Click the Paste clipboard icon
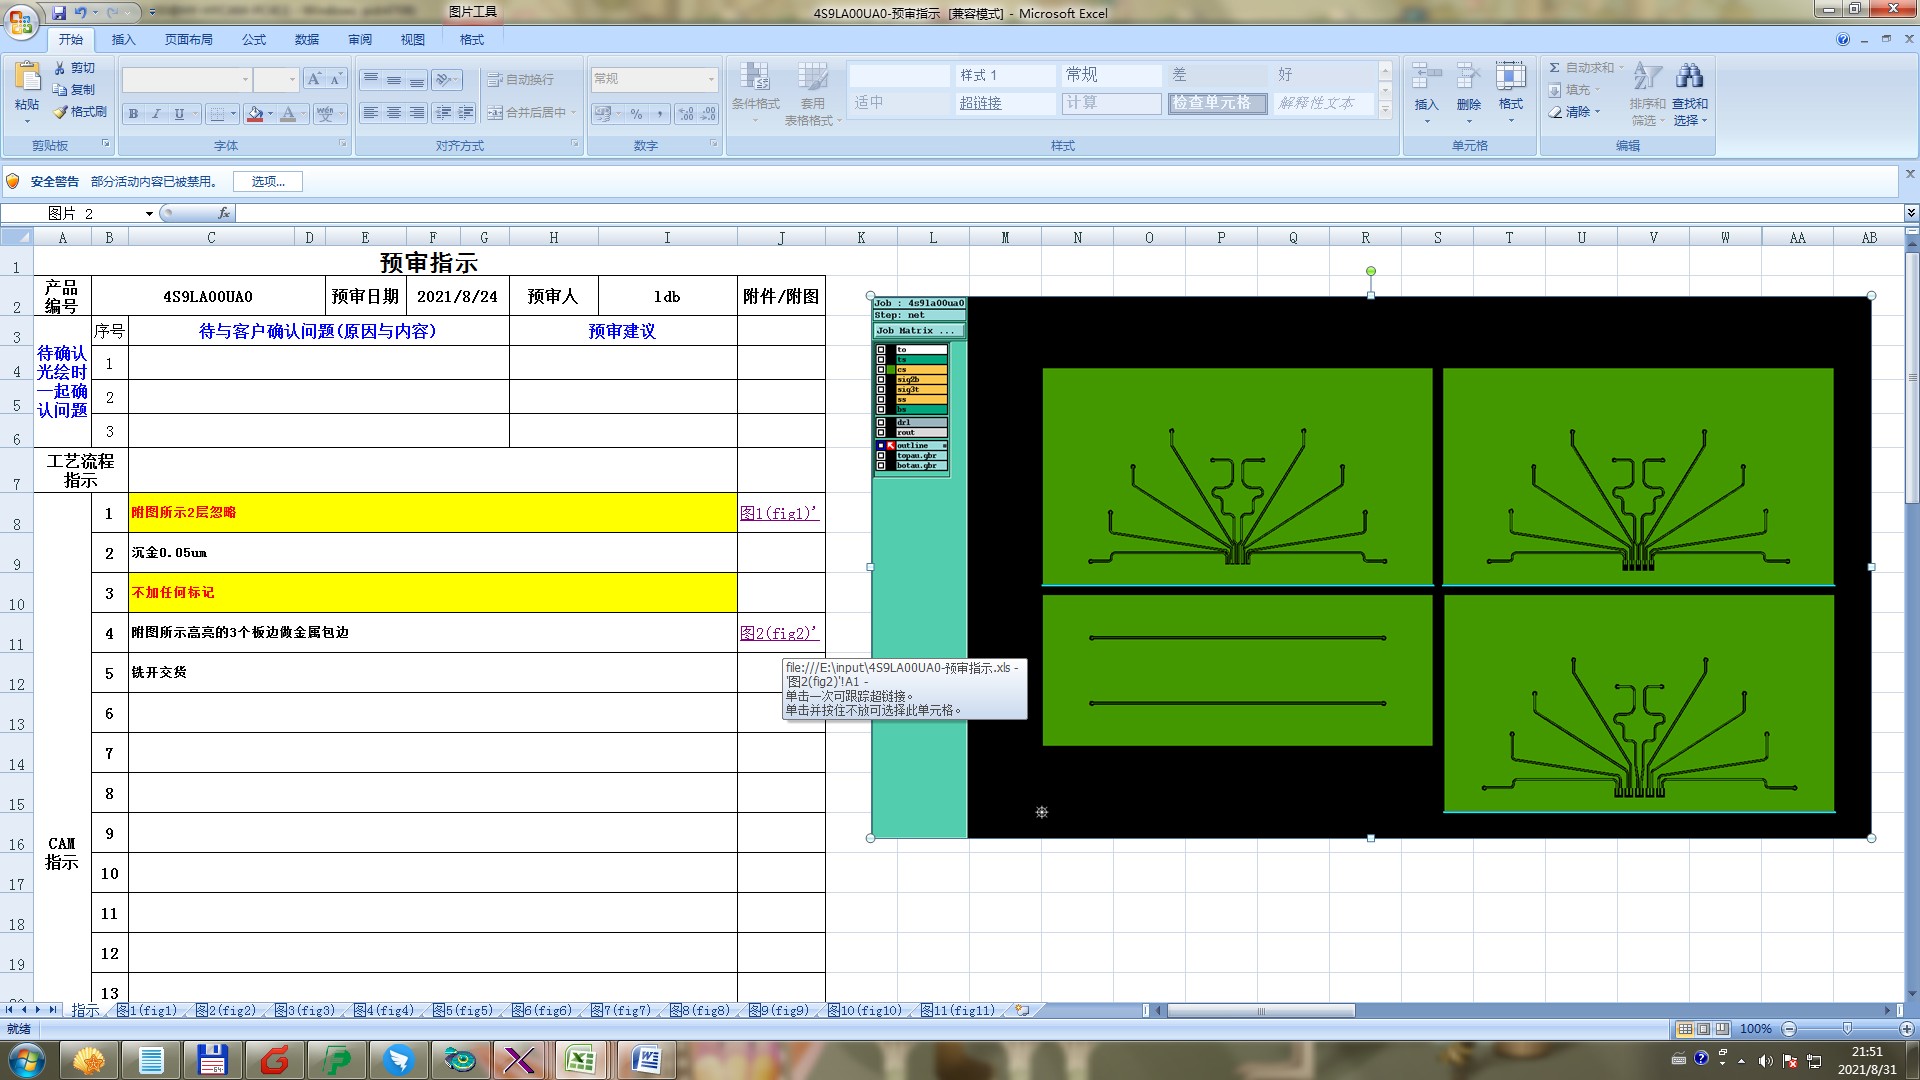Screen dimensions: 1920x1080 27,76
